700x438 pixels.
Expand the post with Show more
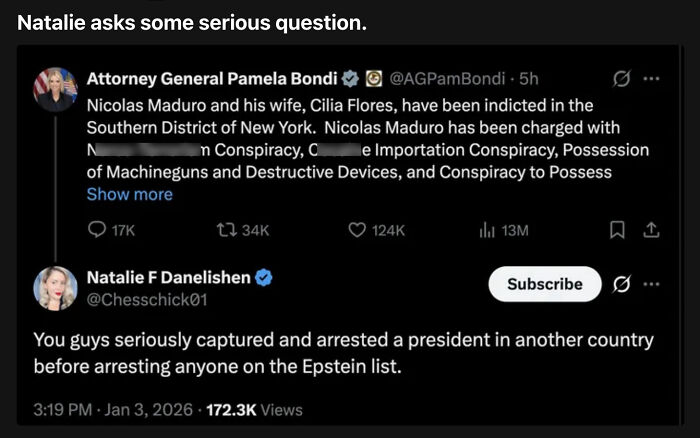click(x=129, y=195)
